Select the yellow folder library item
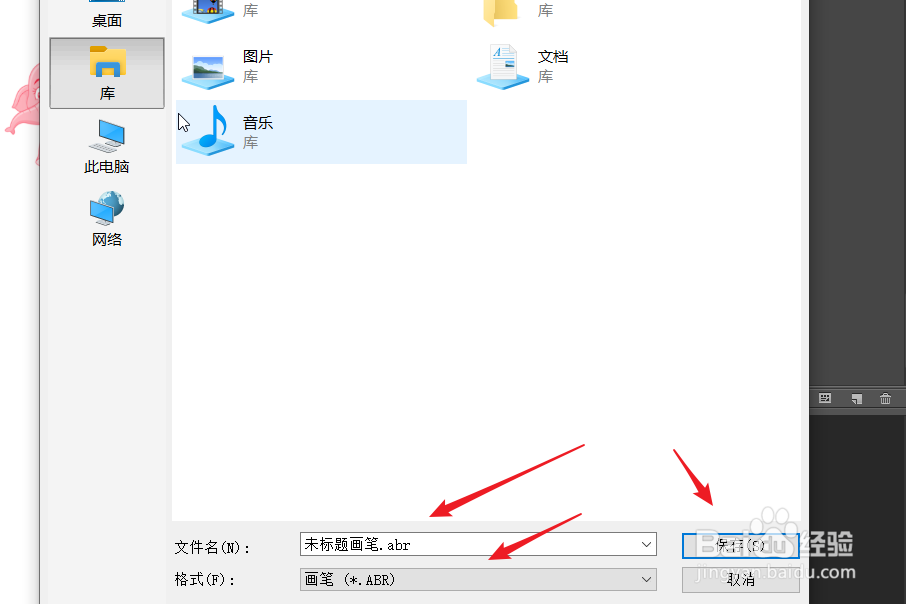 click(615, 12)
